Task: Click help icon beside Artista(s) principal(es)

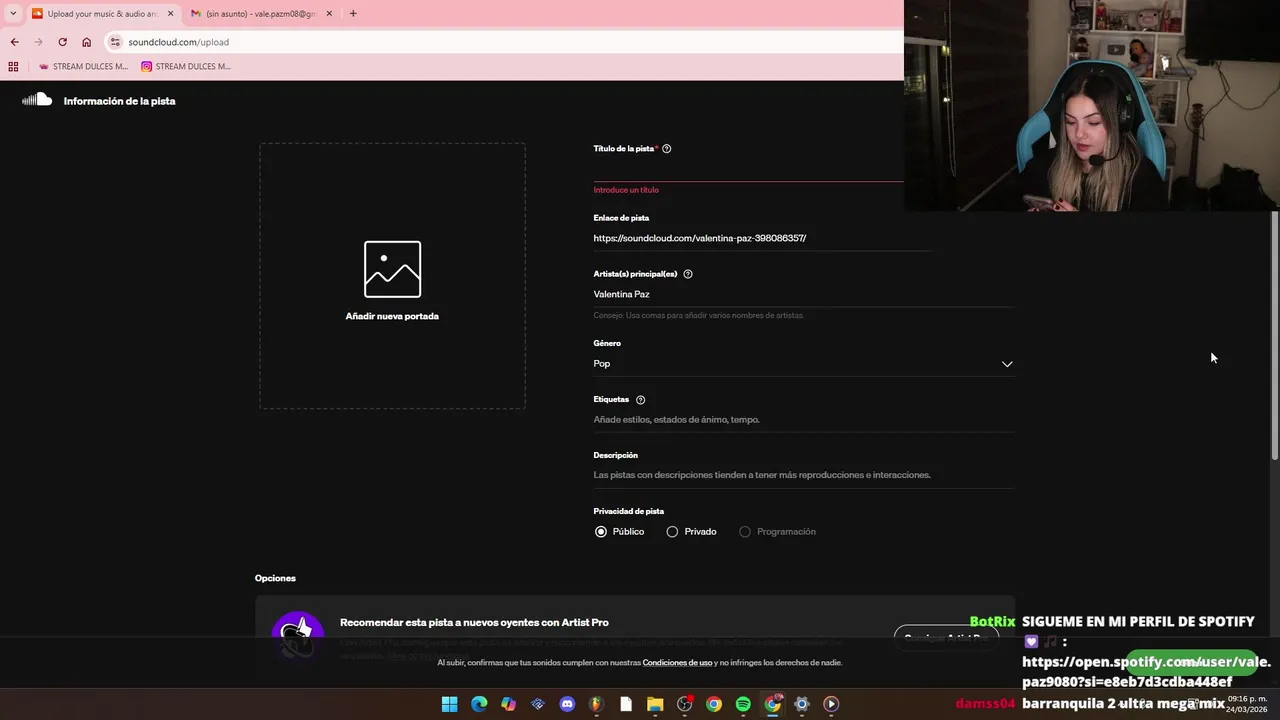Action: tap(687, 274)
